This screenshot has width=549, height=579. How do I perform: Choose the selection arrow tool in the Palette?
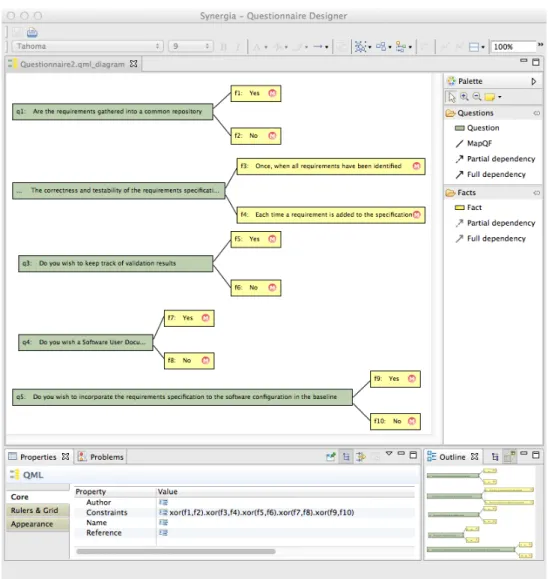click(x=452, y=97)
